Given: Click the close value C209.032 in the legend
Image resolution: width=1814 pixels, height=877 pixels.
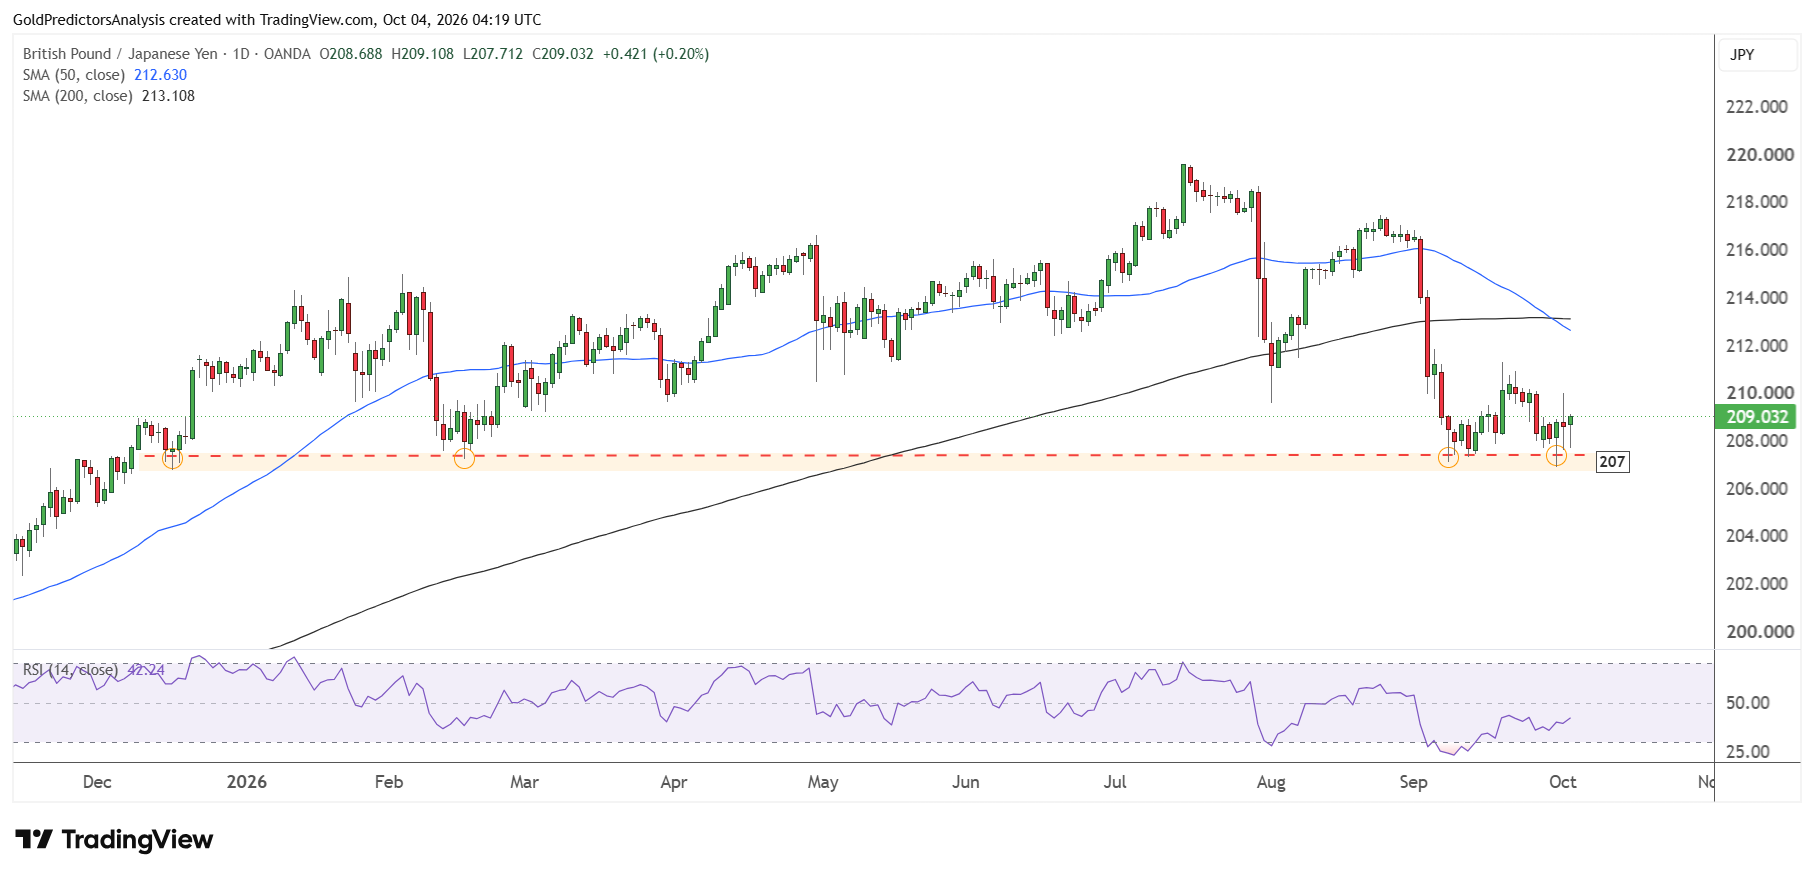Looking at the screenshot, I should click(563, 54).
